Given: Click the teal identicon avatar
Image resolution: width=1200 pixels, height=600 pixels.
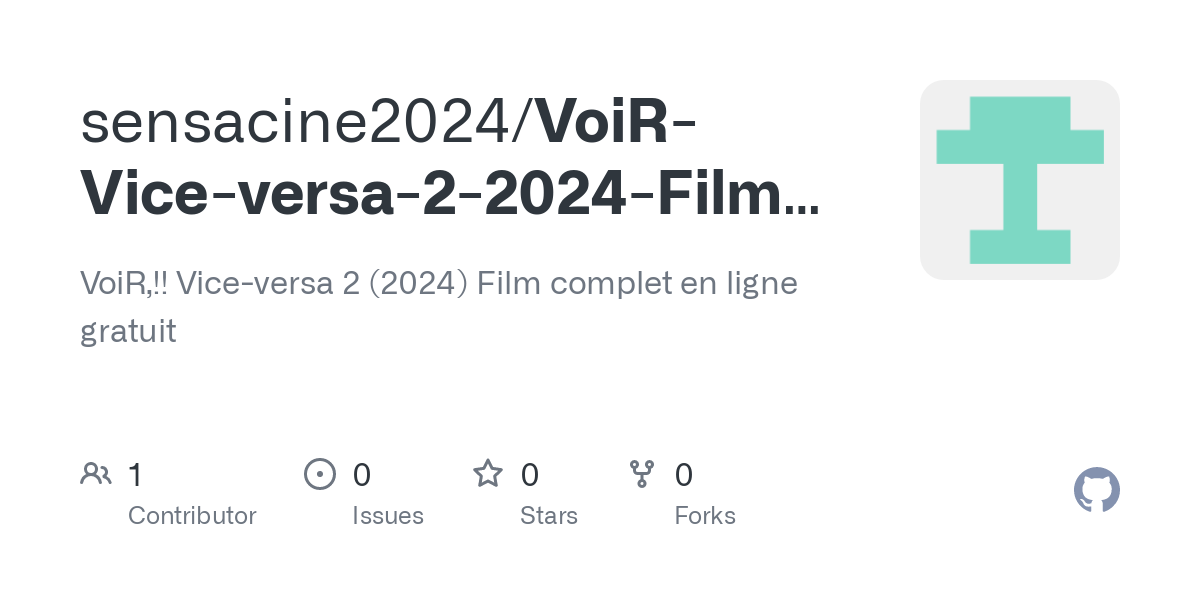Looking at the screenshot, I should (1019, 180).
